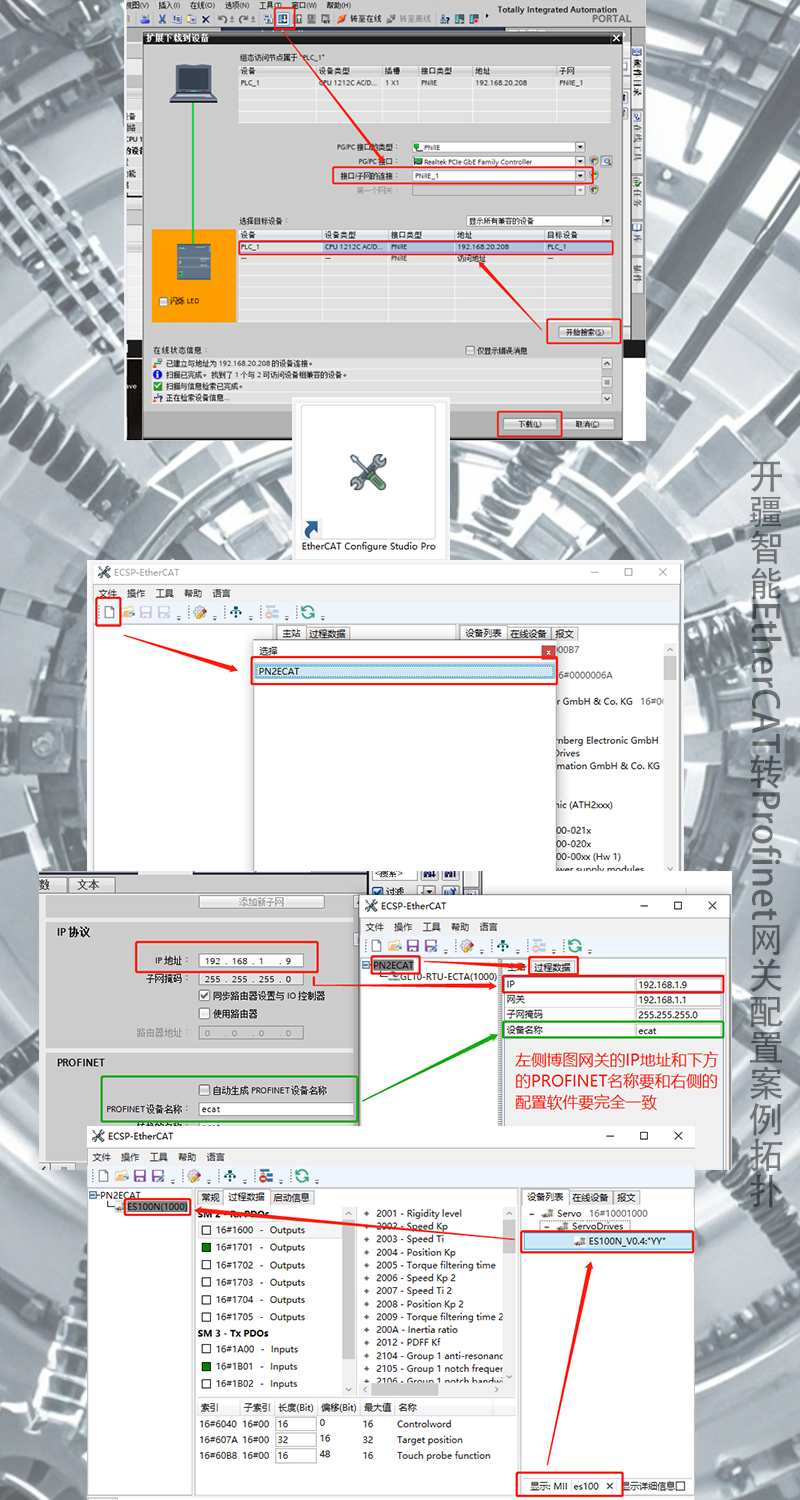Collapse the Servo 16#10001000 tree node

531,1214
